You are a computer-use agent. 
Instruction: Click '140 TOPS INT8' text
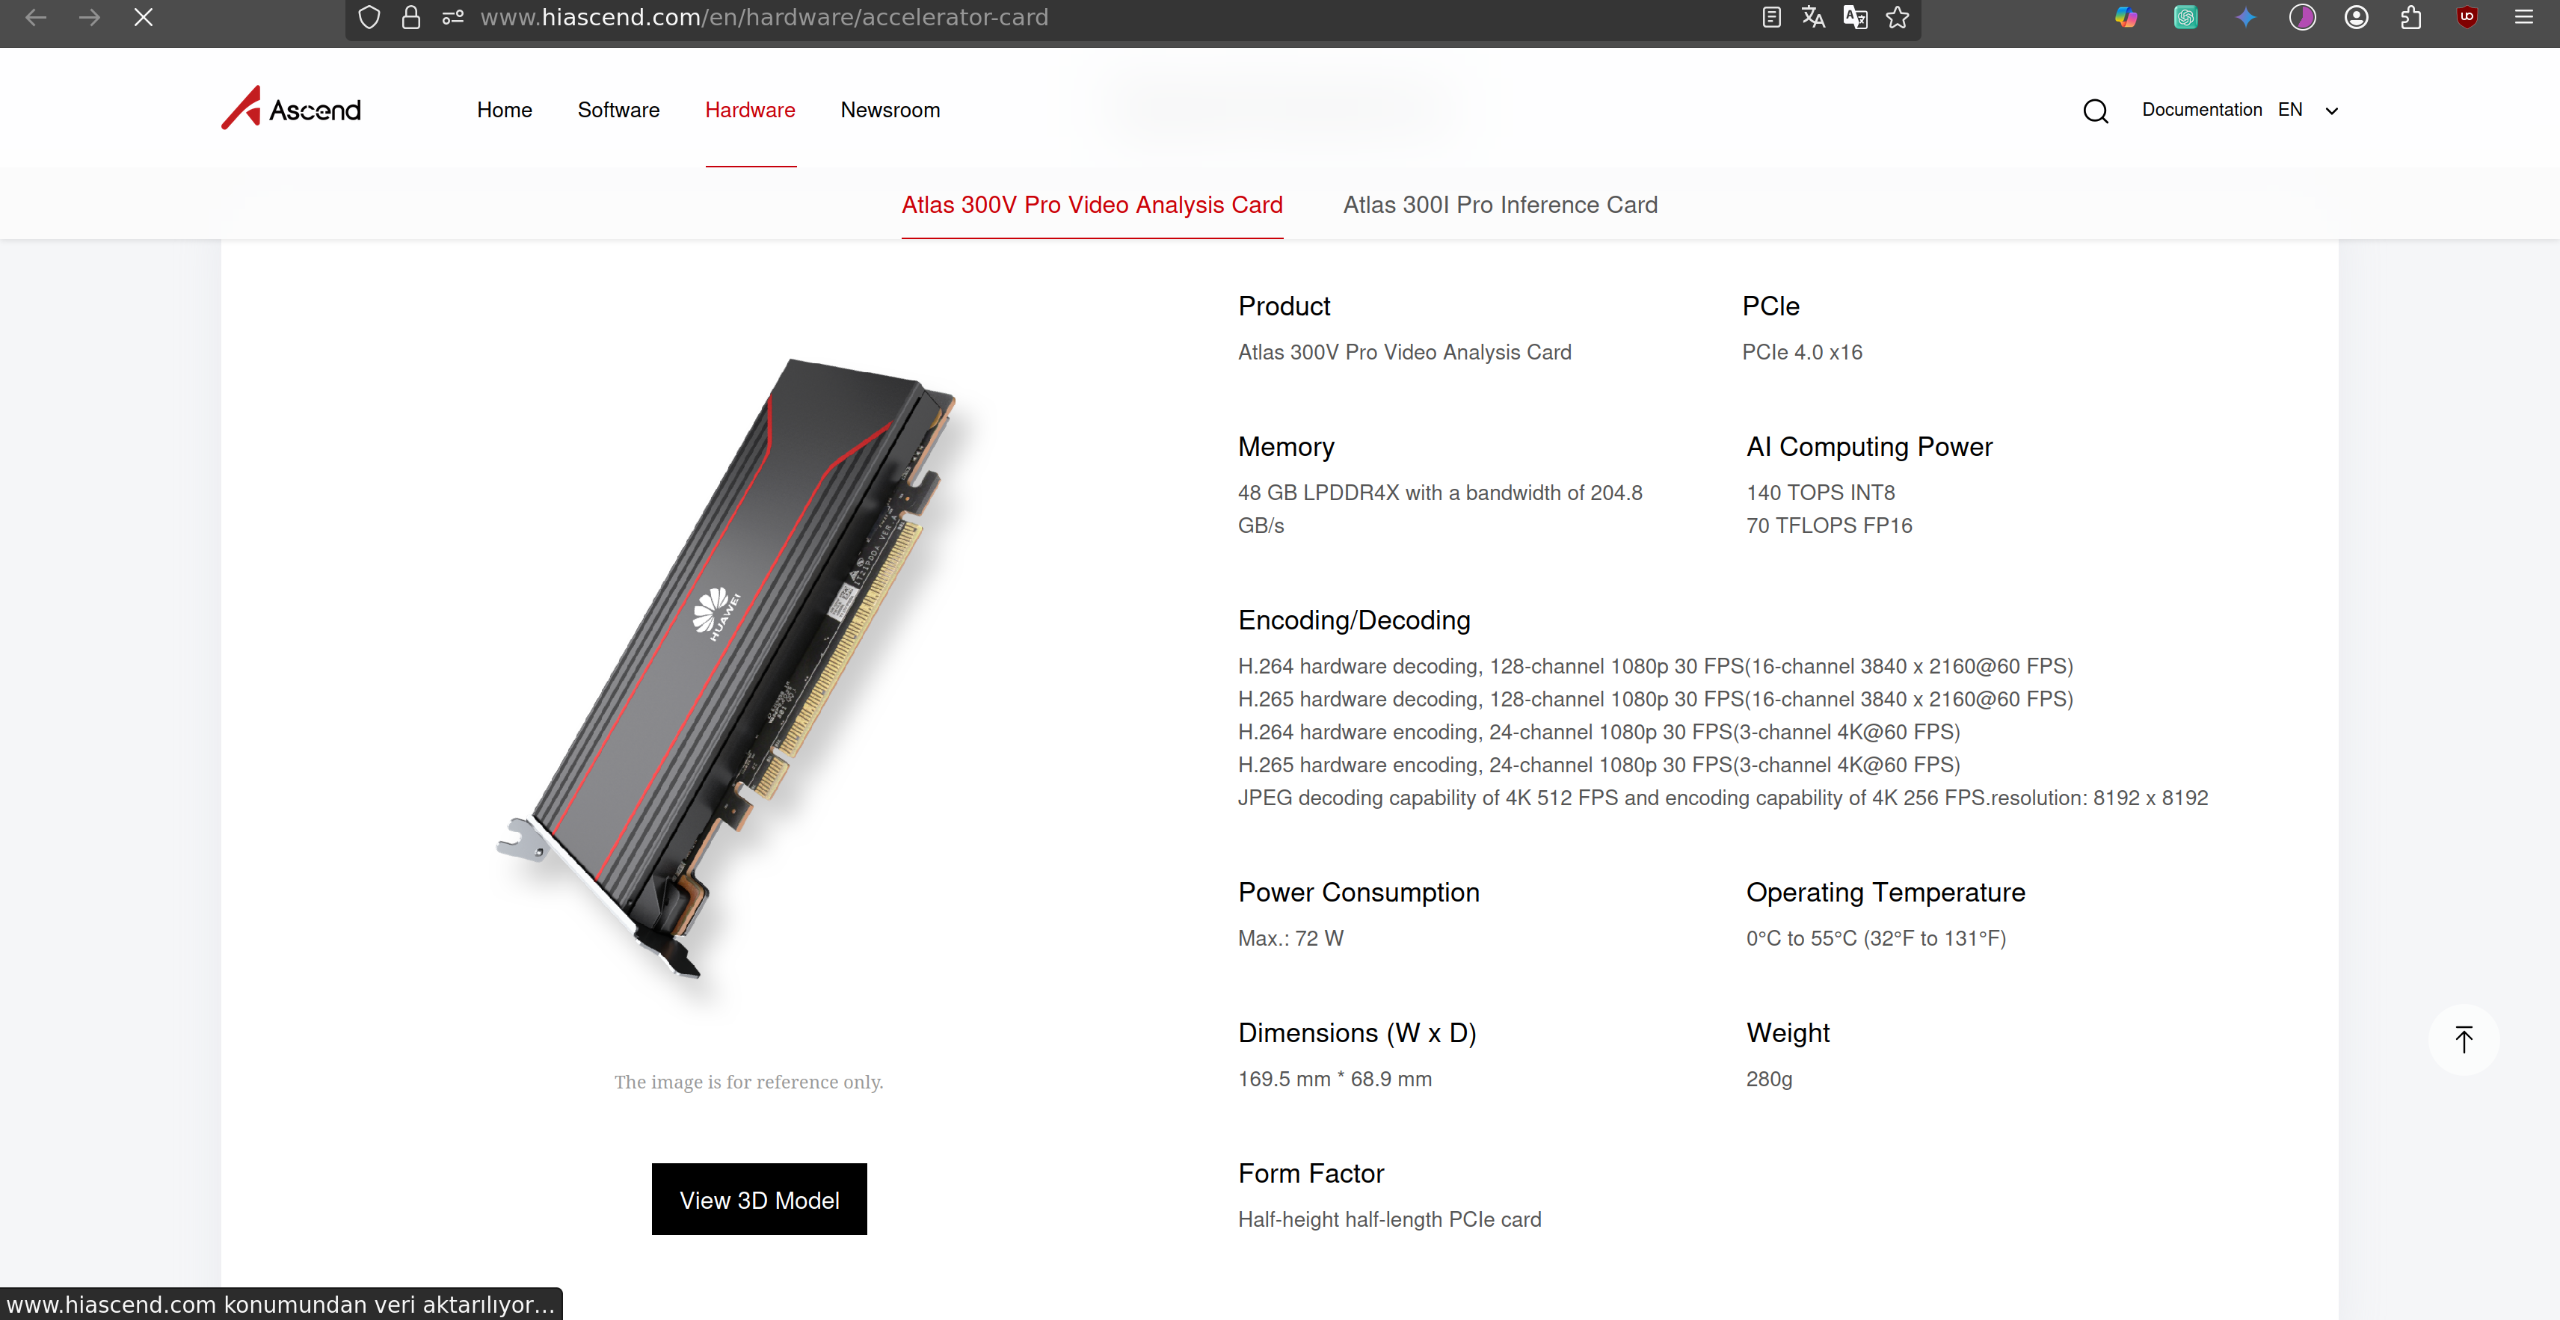tap(1821, 493)
